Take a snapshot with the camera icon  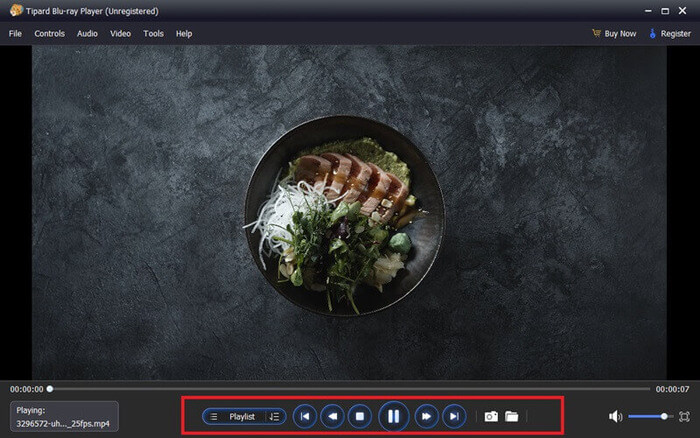[491, 416]
